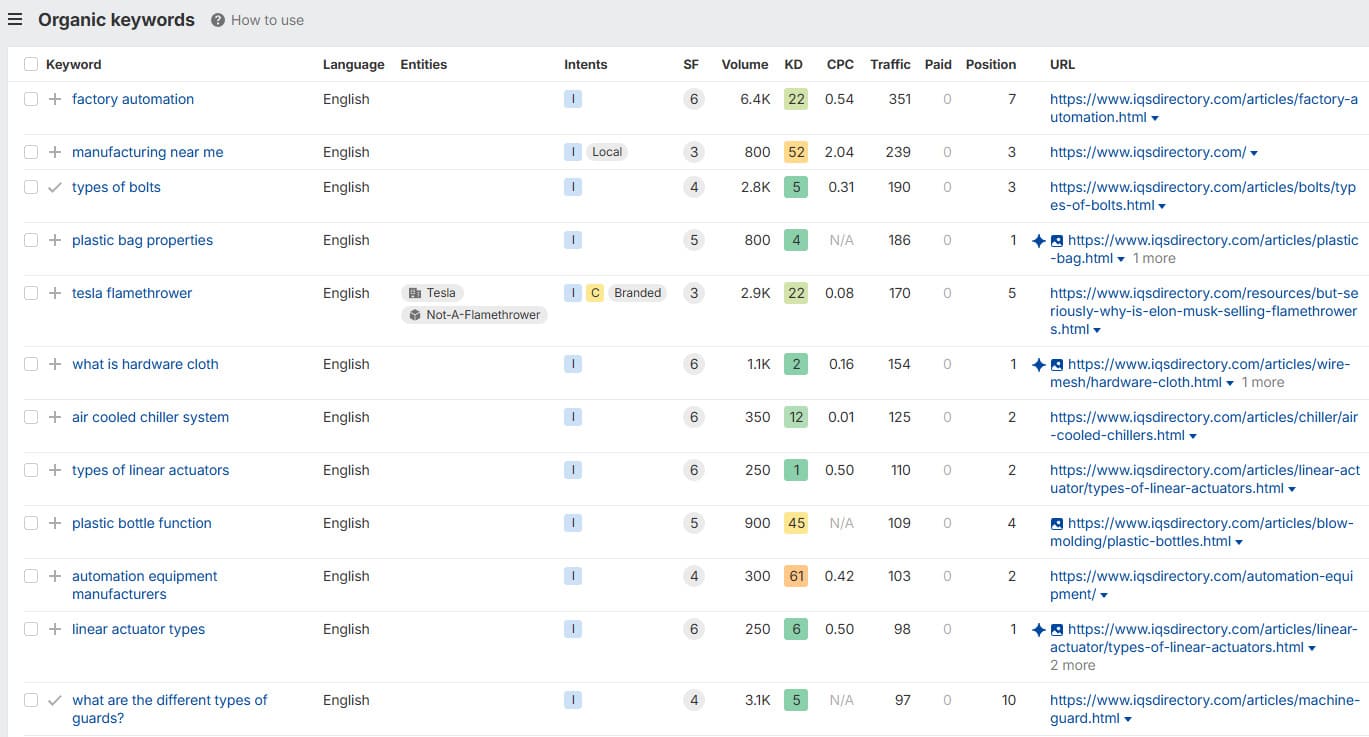The width and height of the screenshot is (1369, 737).
Task: Click AI sparkle icon in plastic bag properties row
Action: (x=1039, y=240)
